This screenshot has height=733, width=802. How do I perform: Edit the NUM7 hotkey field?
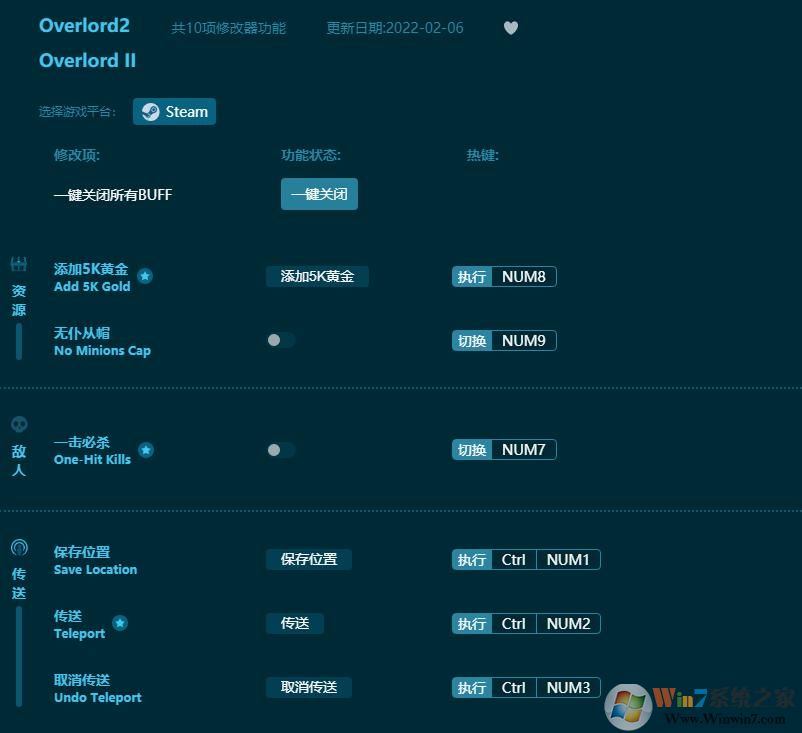(x=524, y=450)
